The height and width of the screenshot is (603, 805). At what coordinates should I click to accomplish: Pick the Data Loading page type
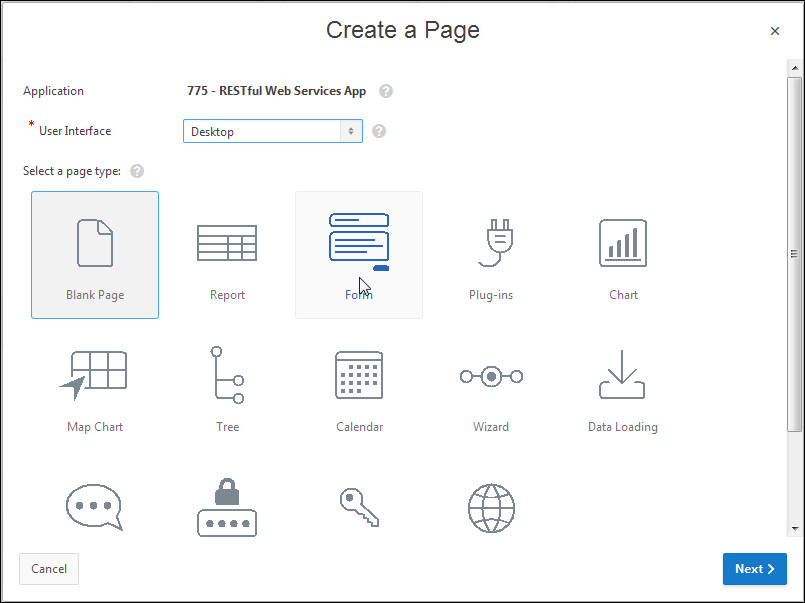(623, 388)
